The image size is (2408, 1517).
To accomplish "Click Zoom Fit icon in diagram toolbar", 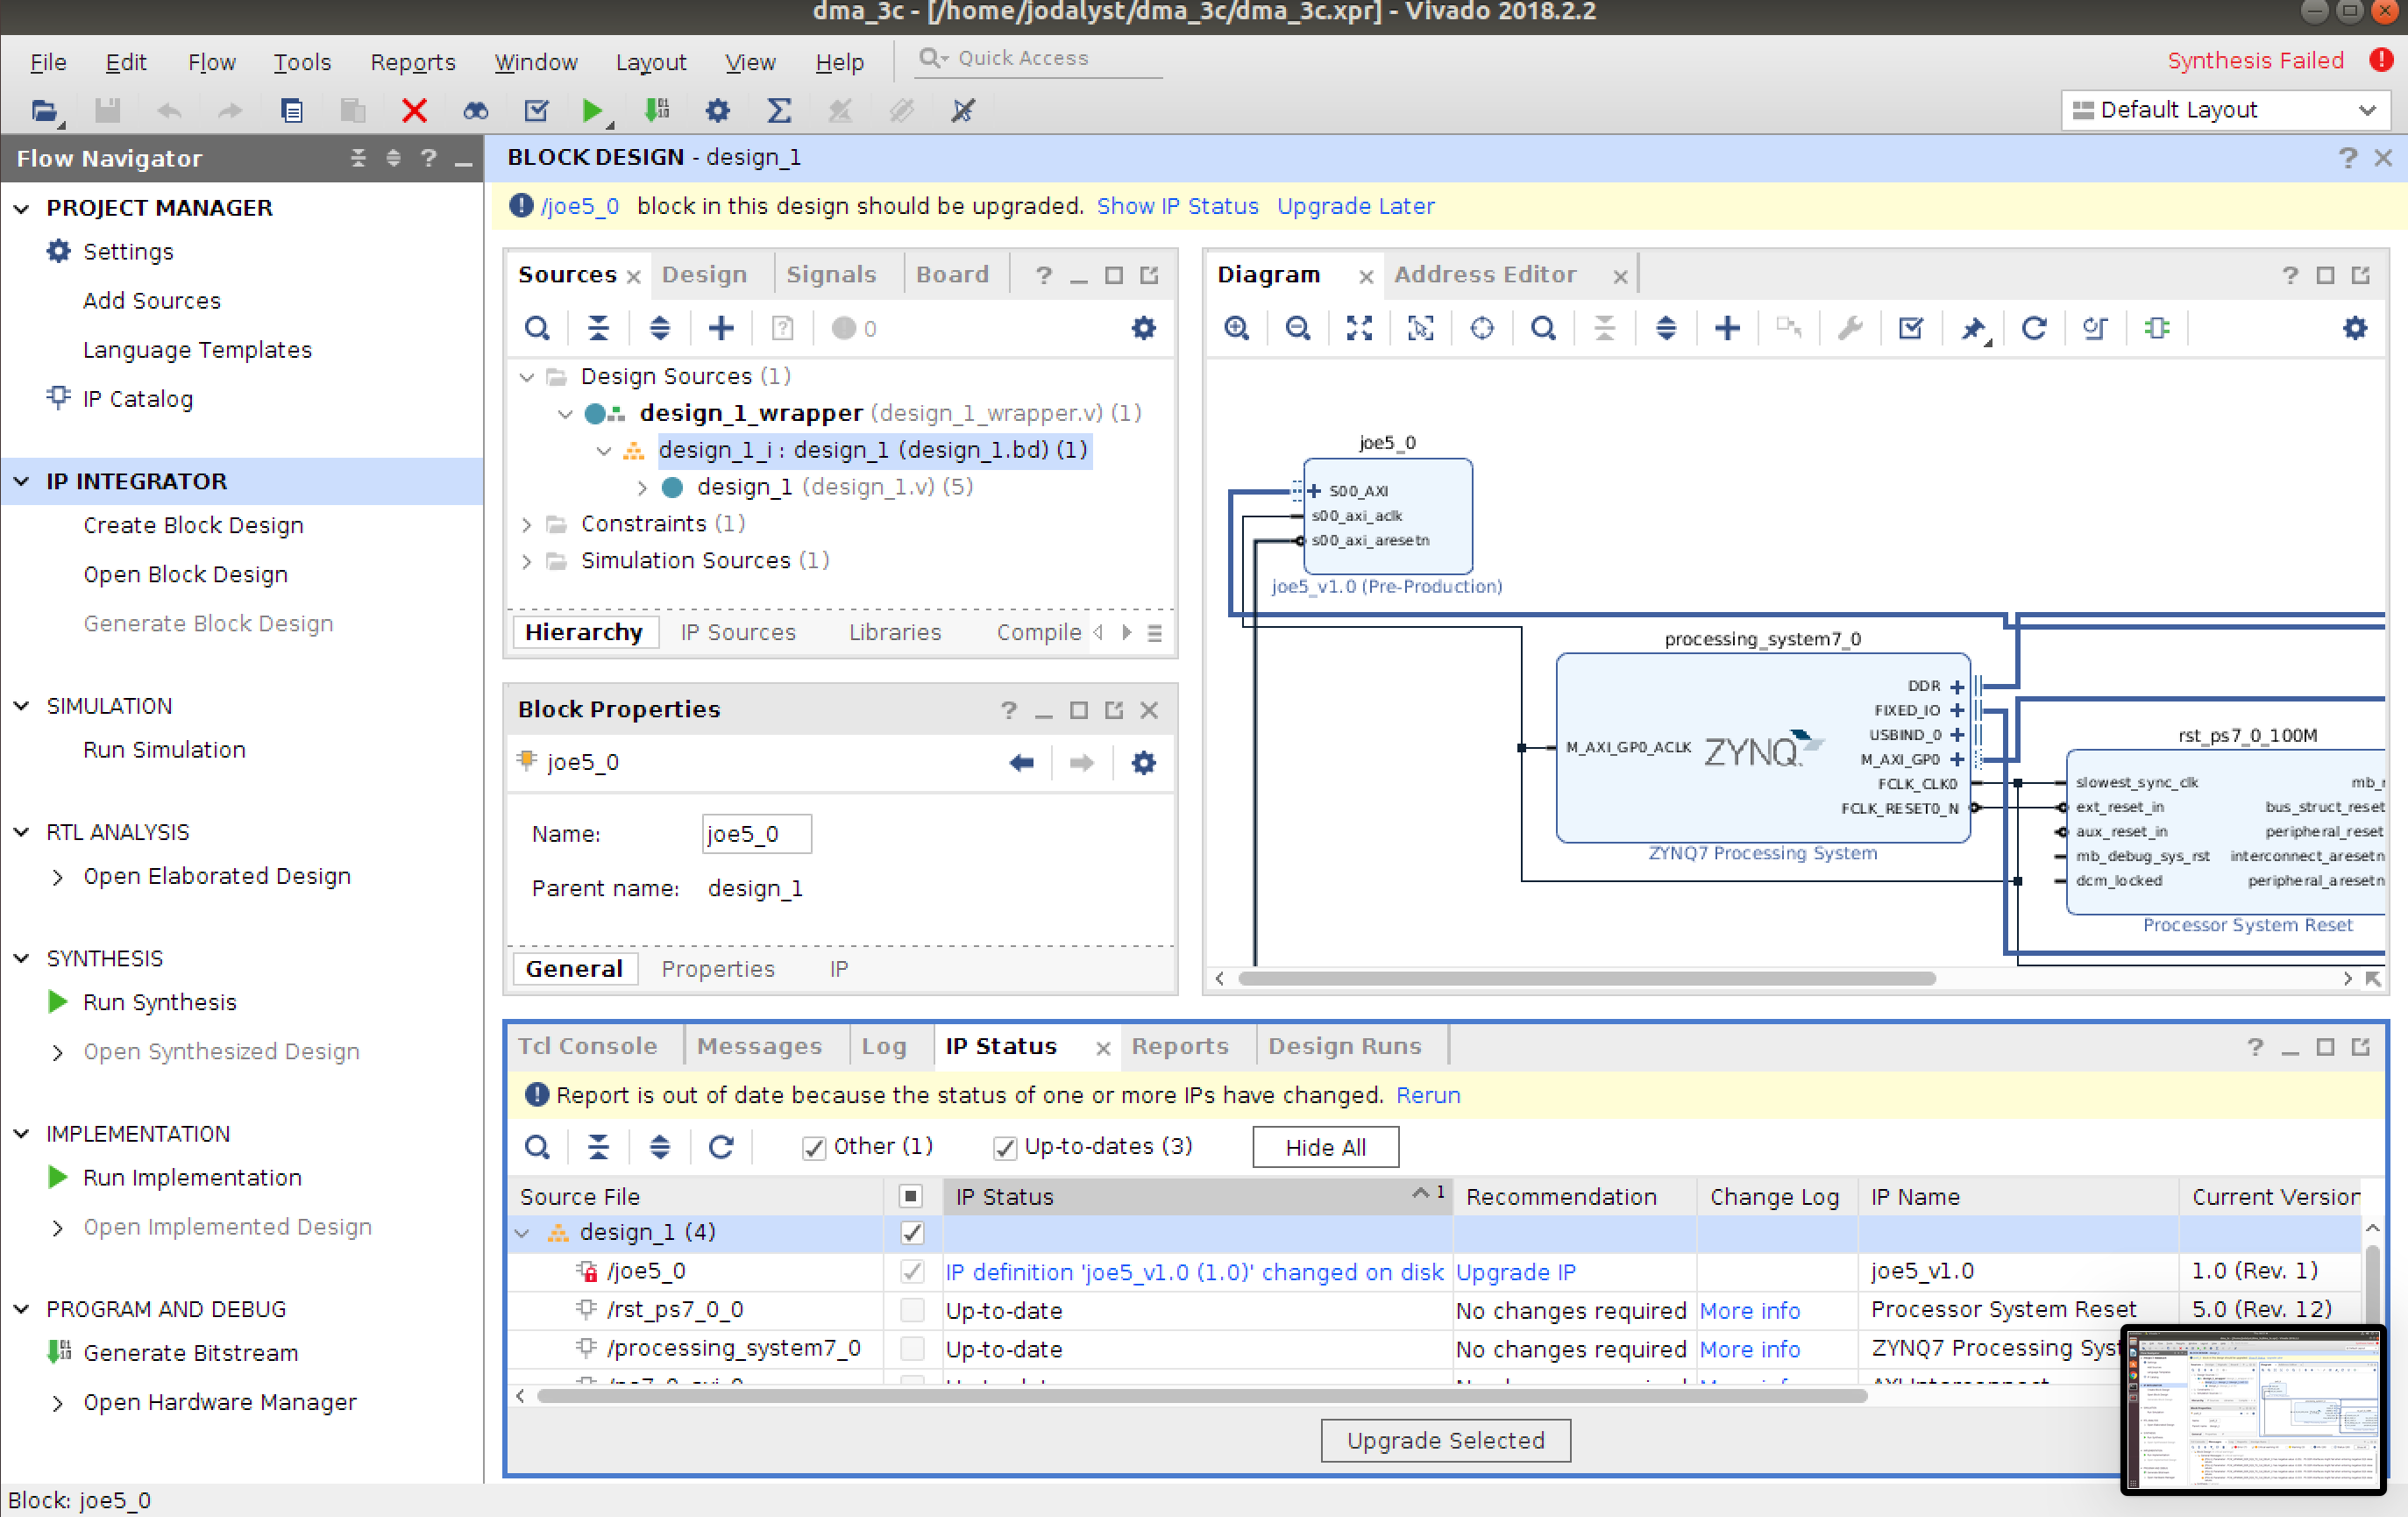I will 1359,328.
